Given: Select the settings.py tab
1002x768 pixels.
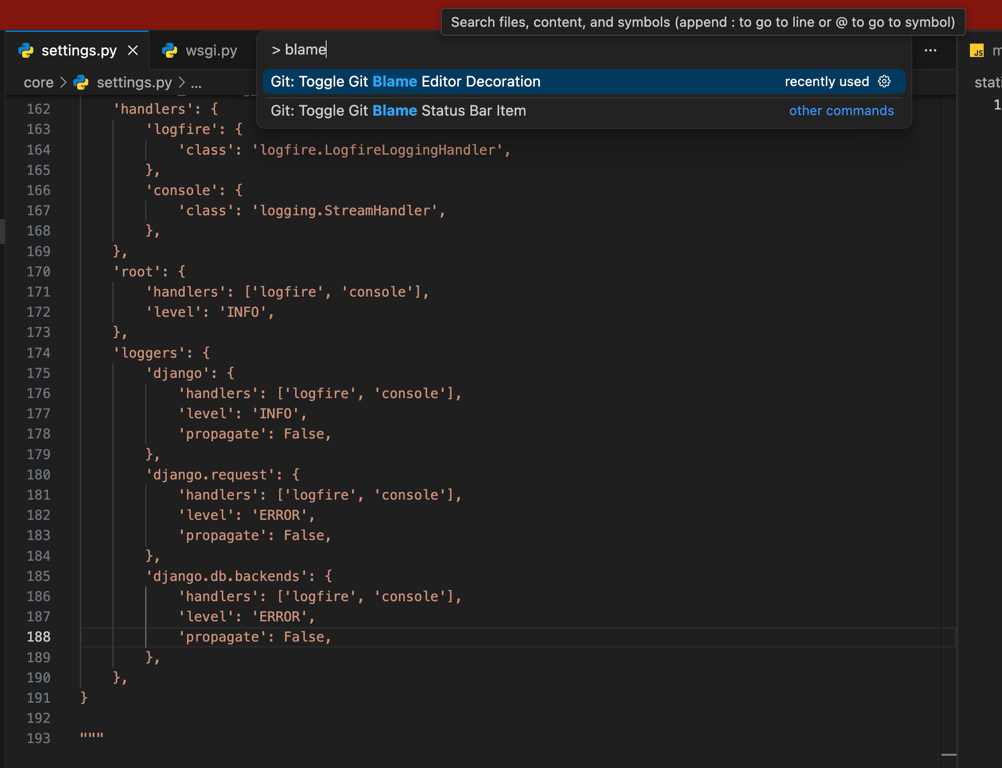Looking at the screenshot, I should click(77, 50).
